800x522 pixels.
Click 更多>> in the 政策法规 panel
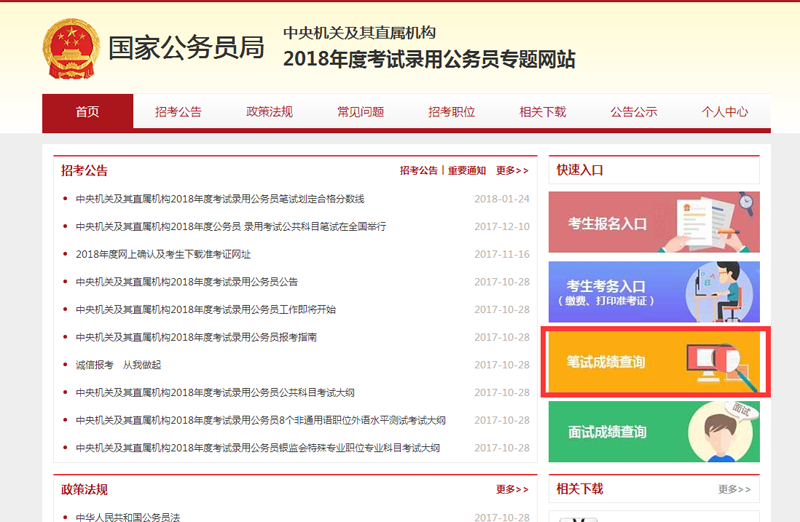coord(512,489)
